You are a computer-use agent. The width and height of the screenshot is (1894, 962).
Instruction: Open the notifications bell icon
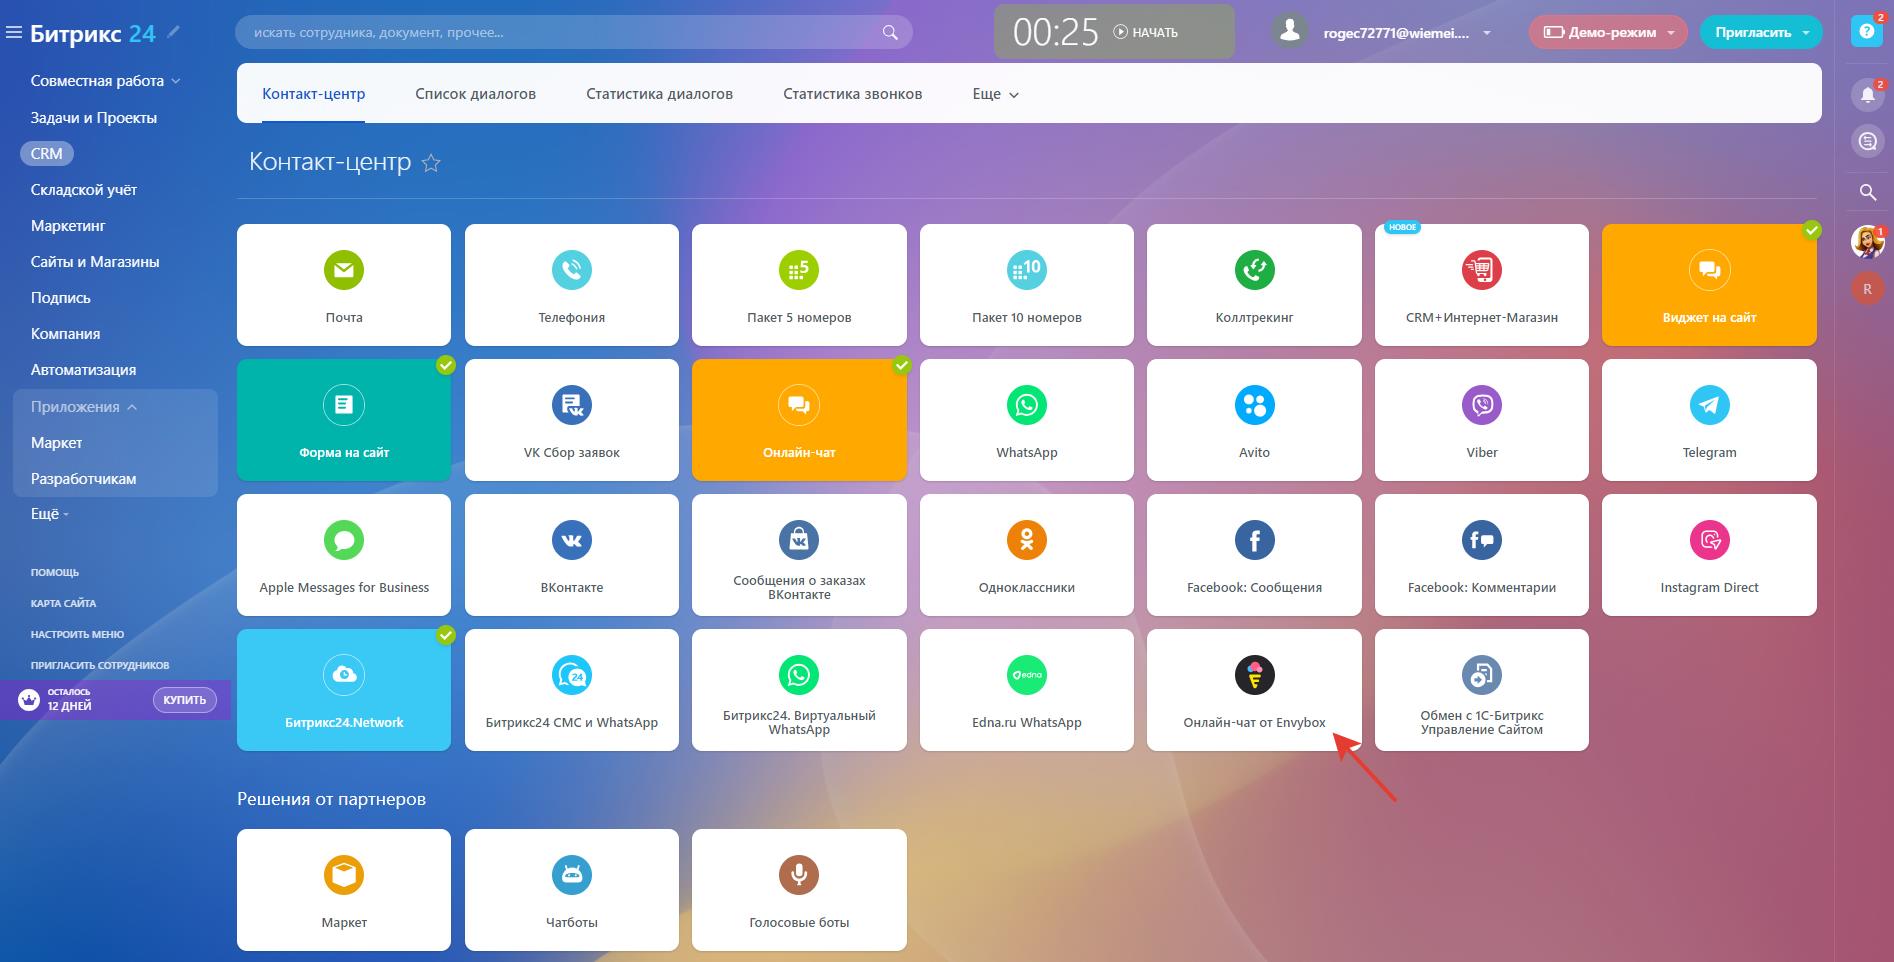tap(1867, 95)
